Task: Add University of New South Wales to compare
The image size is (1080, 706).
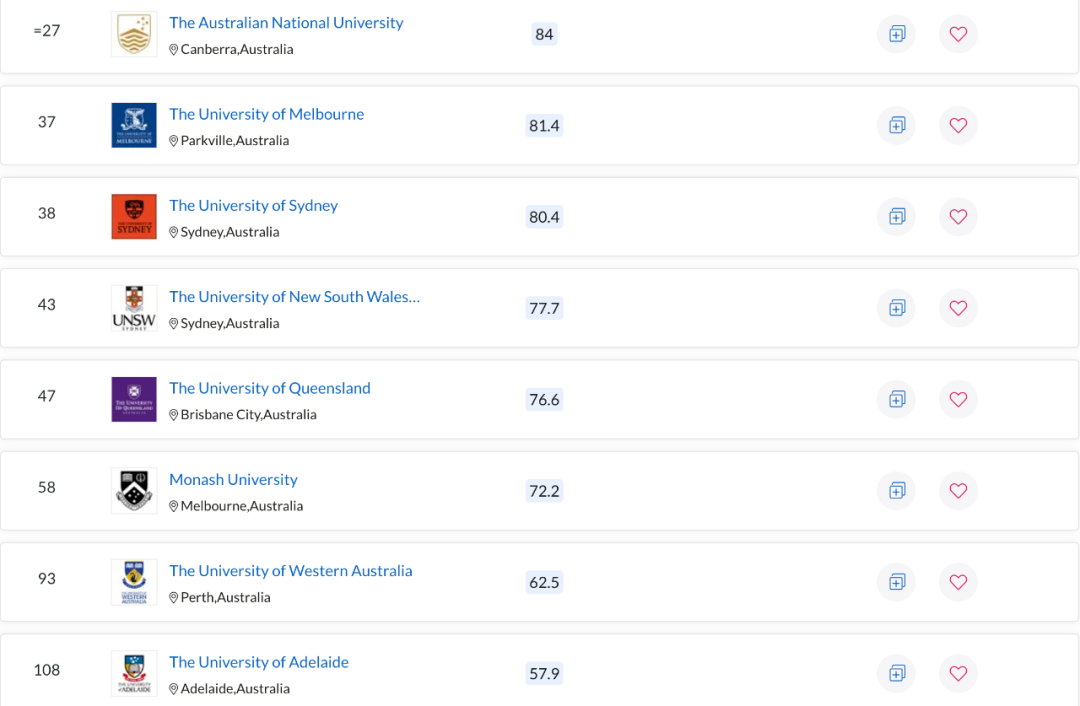Action: pos(896,308)
